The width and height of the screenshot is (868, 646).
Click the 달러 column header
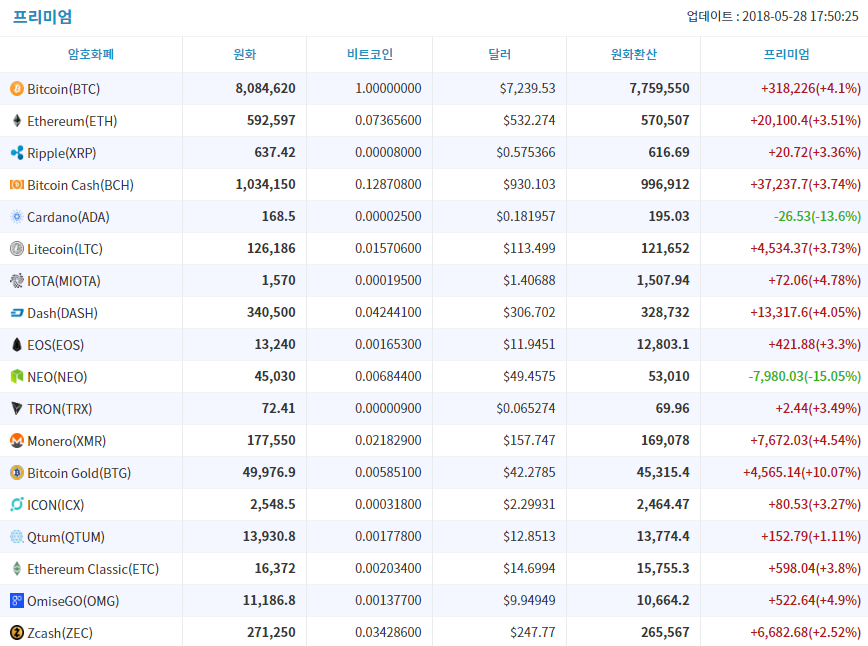click(x=499, y=54)
